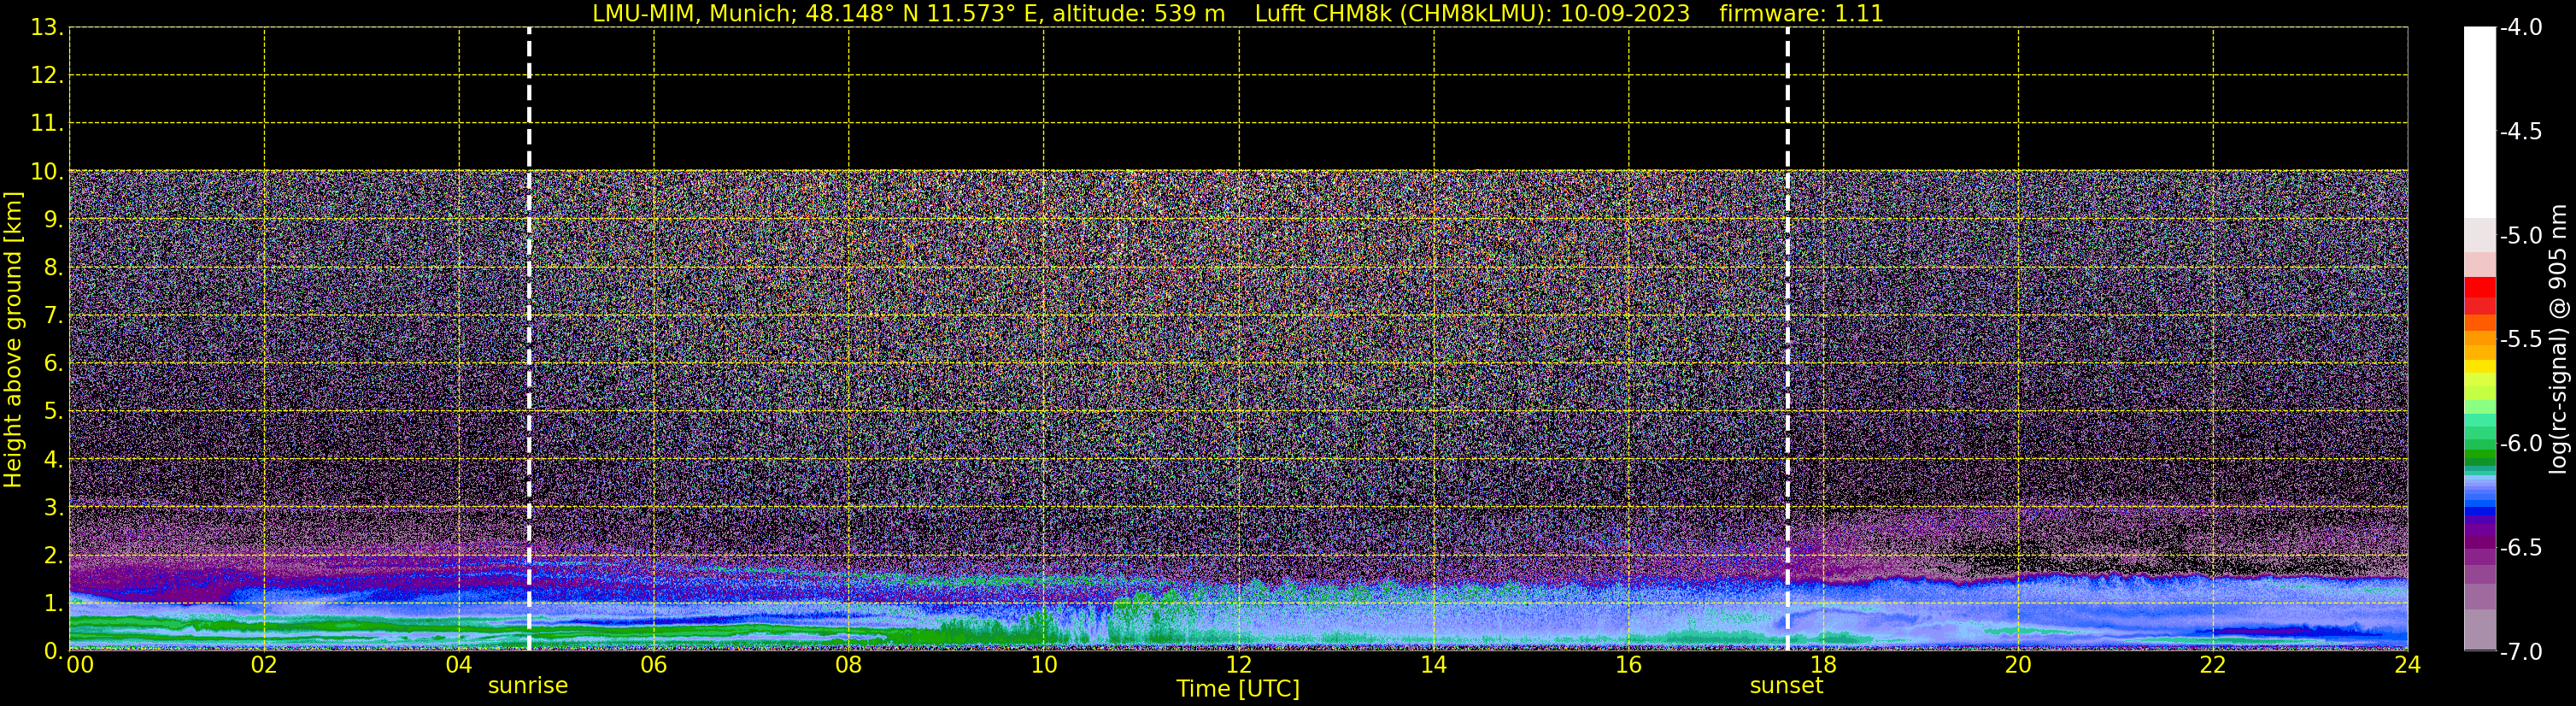Click the '02' time axis tick label

[x=264, y=665]
